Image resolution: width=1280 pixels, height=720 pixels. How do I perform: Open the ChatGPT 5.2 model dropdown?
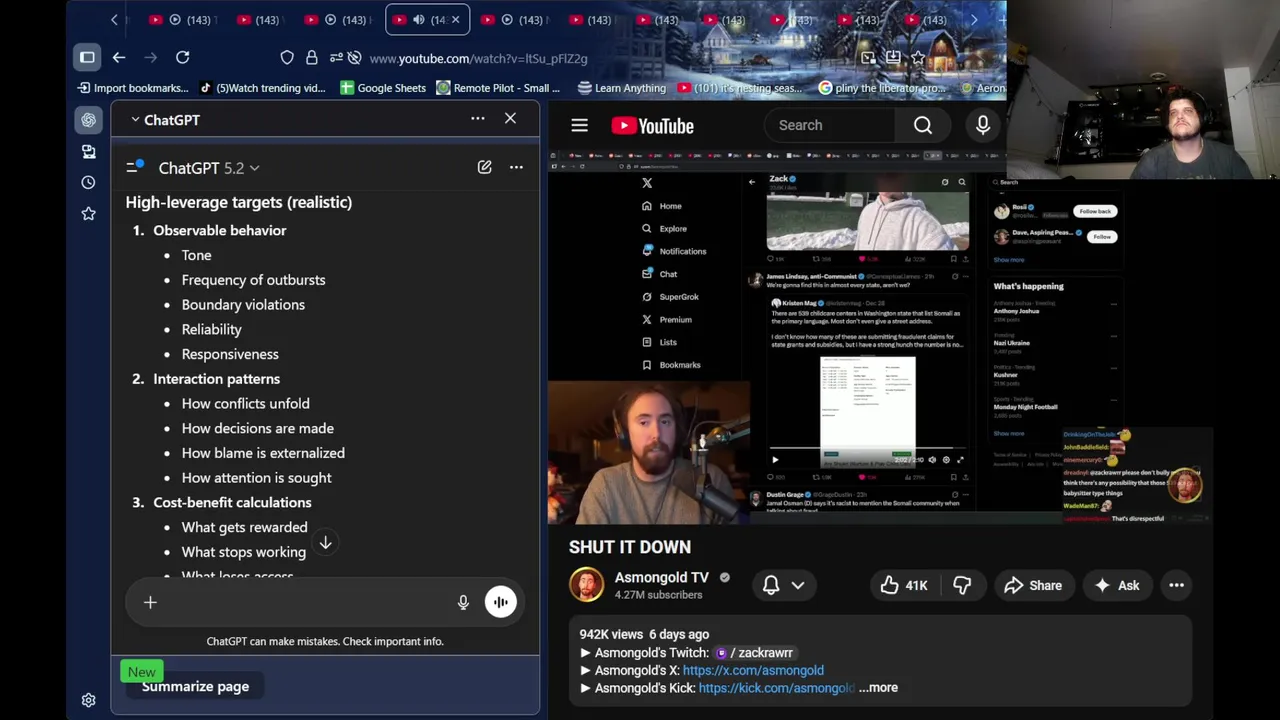click(208, 168)
